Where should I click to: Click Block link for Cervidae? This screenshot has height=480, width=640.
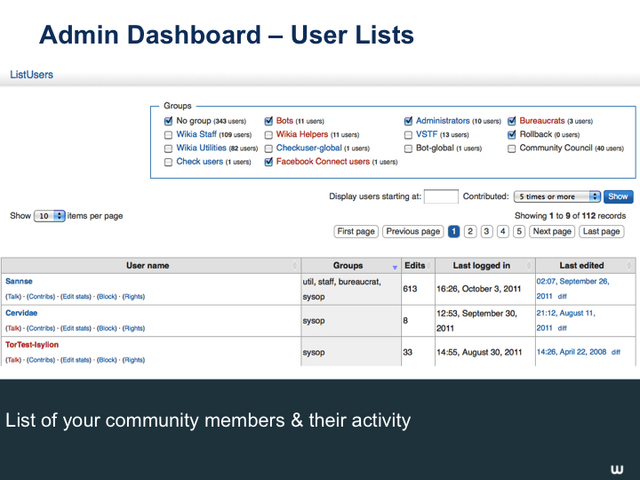point(107,329)
